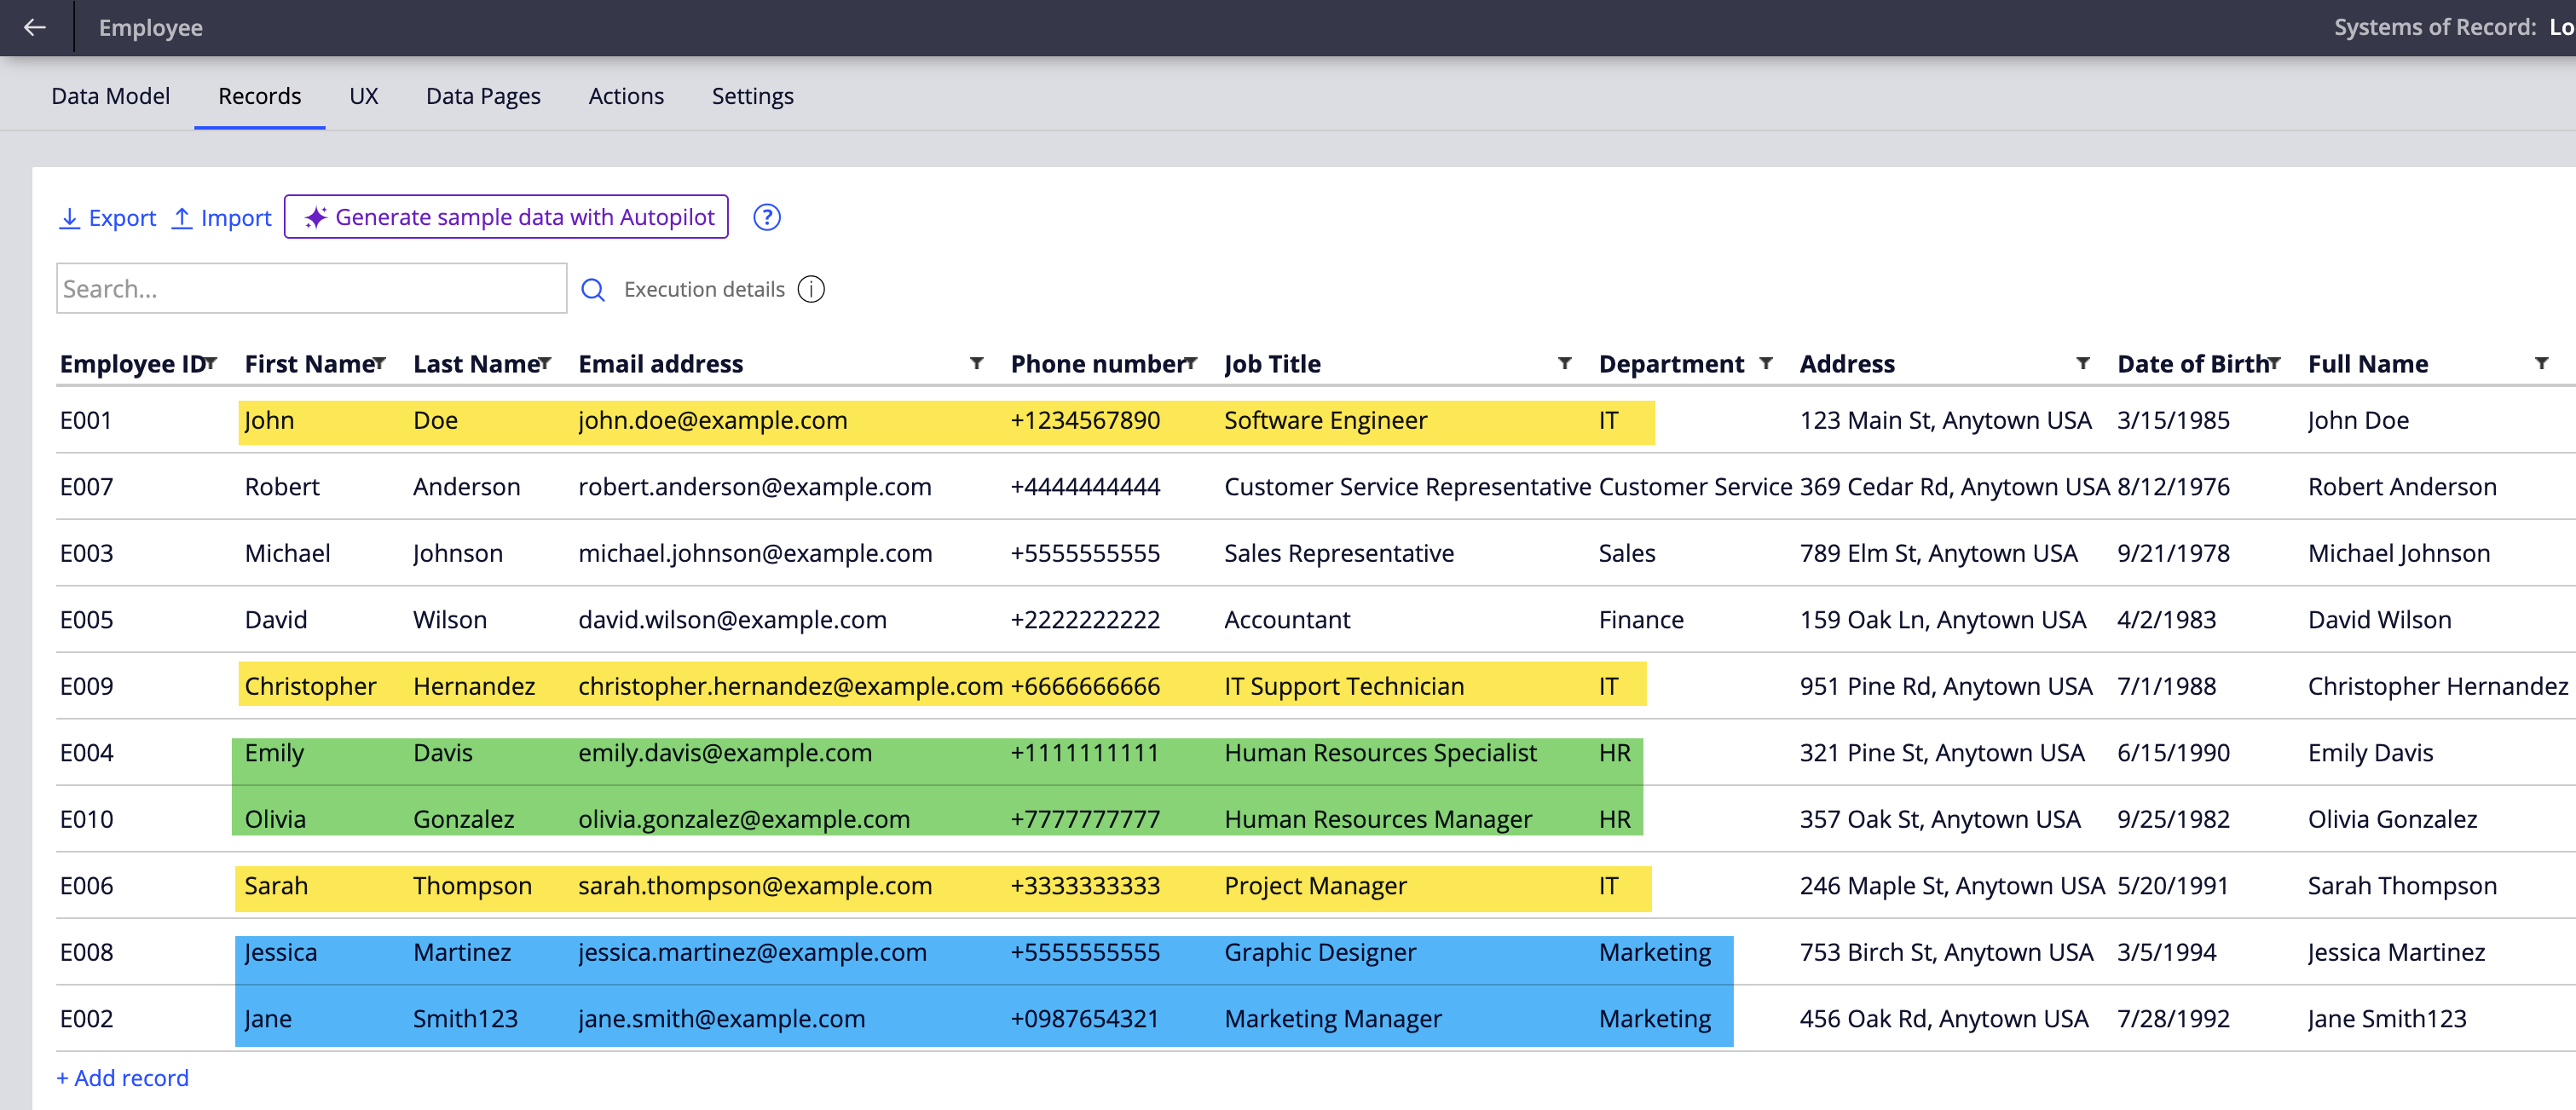The width and height of the screenshot is (2576, 1110).
Task: Open the Employee ID column filter
Action: [x=210, y=363]
